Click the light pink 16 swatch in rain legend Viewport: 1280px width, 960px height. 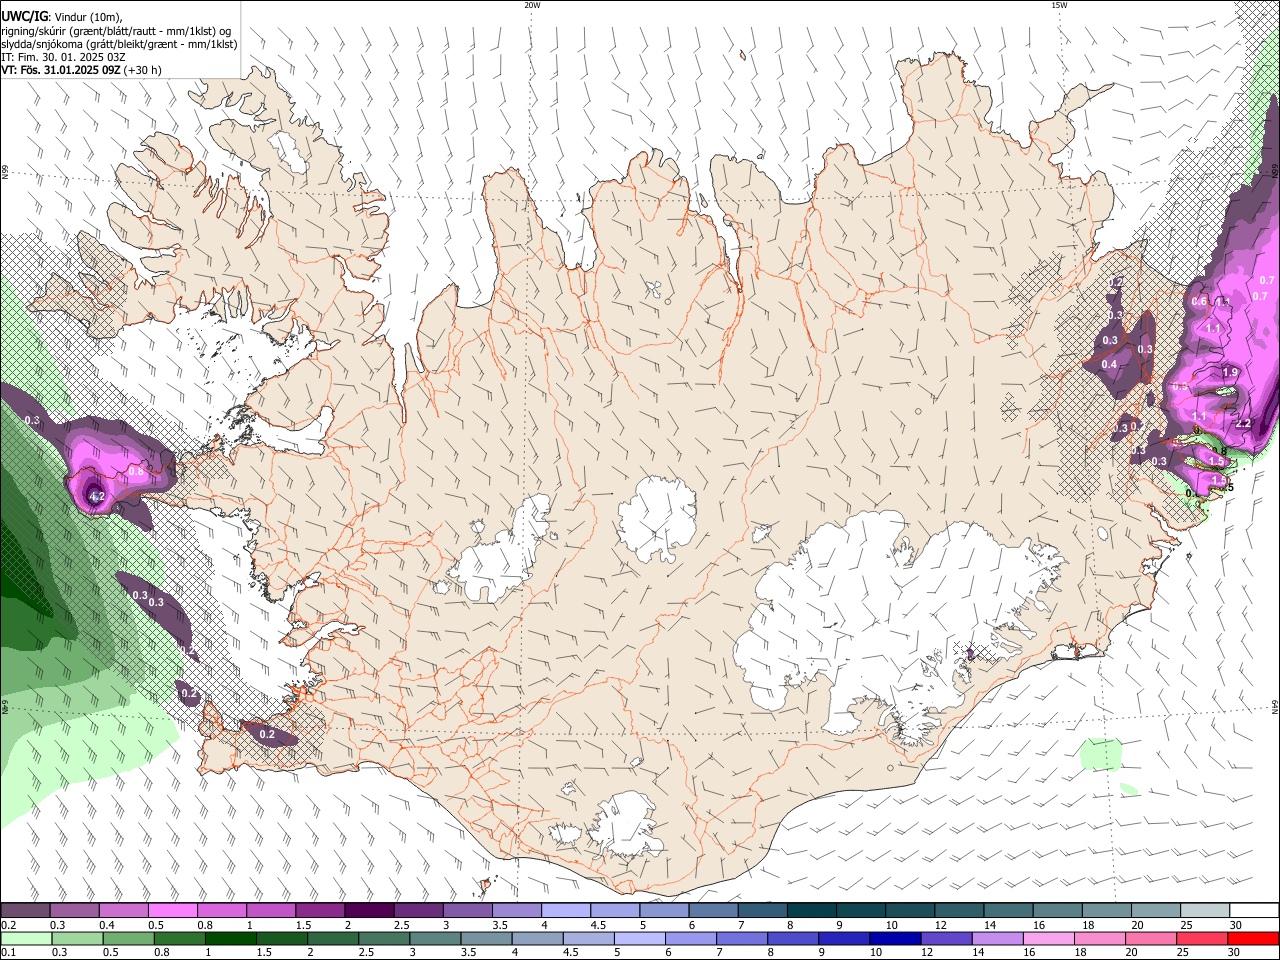tap(1048, 938)
